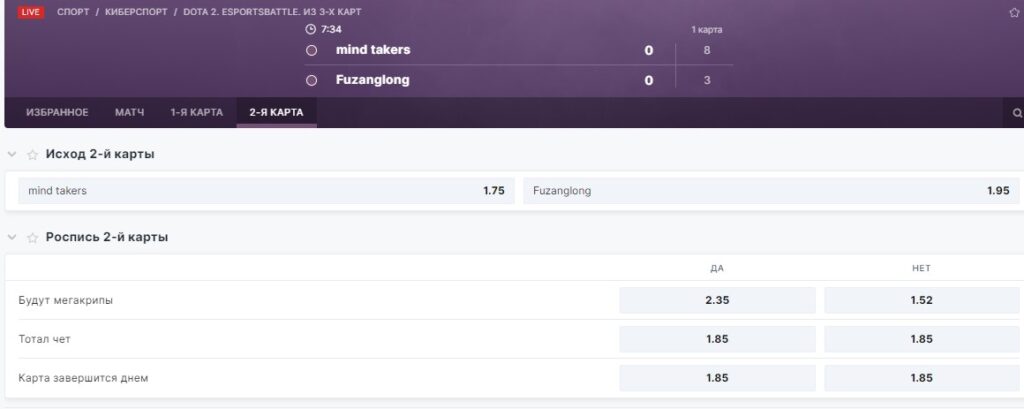Click the clock icon beside 7:34
Screen dimensions: 1024x409
[x=311, y=29]
